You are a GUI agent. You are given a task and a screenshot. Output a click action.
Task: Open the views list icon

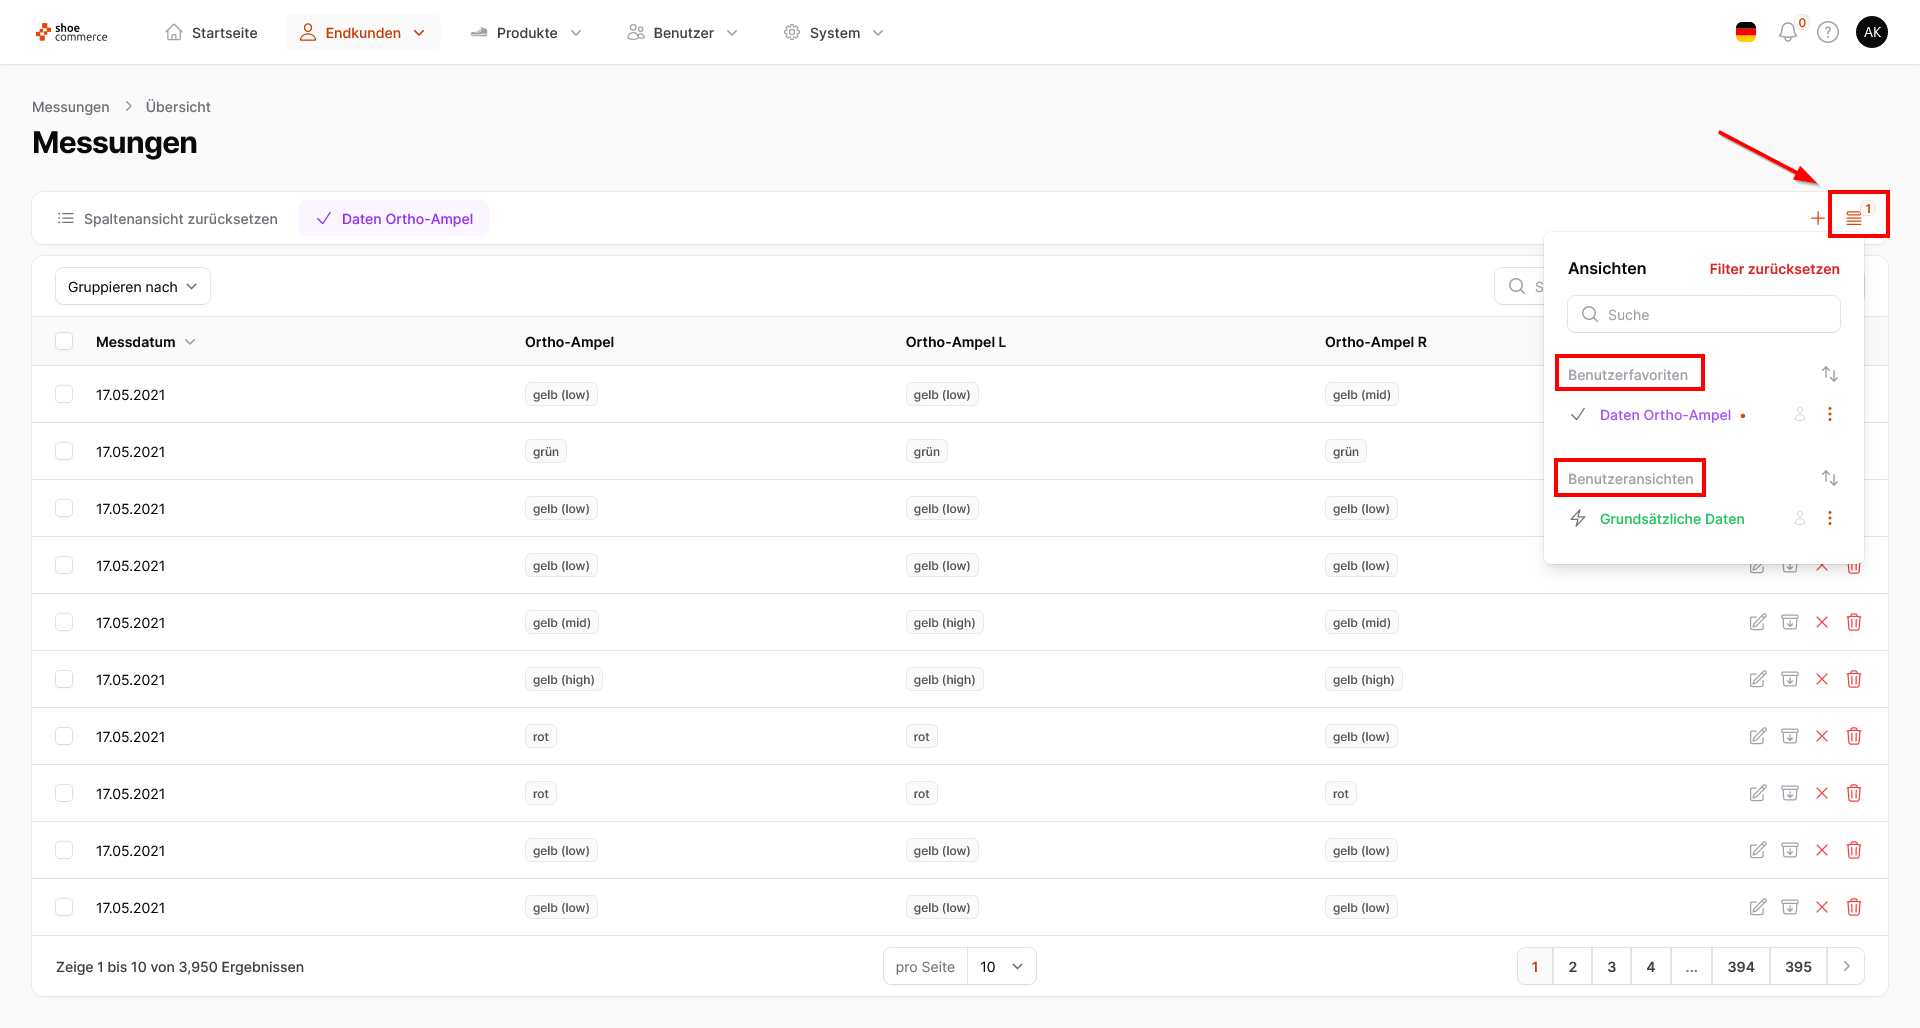coord(1854,218)
